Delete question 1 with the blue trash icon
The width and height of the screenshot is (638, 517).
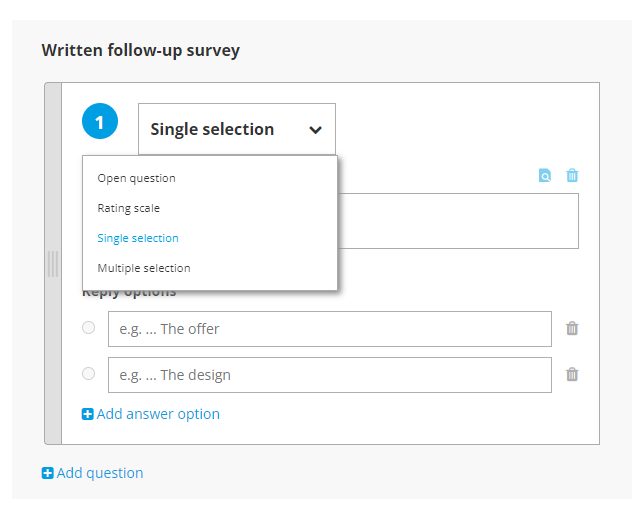pyautogui.click(x=572, y=175)
